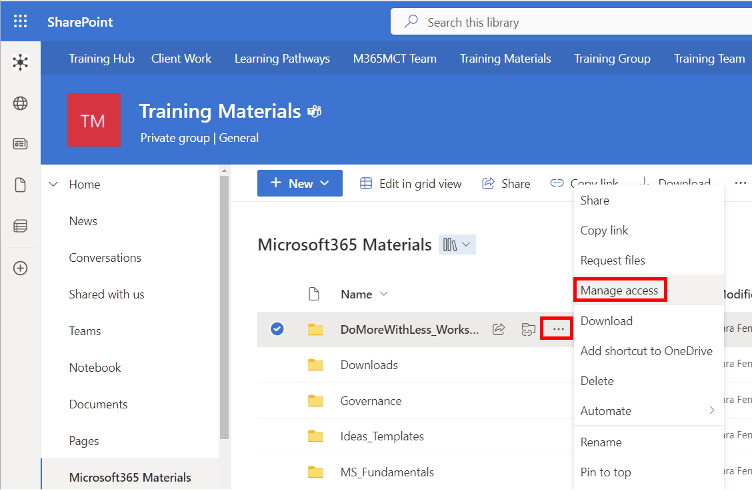This screenshot has width=752, height=490.
Task: Click the left navigation vertical scrollbar
Action: pos(224,307)
